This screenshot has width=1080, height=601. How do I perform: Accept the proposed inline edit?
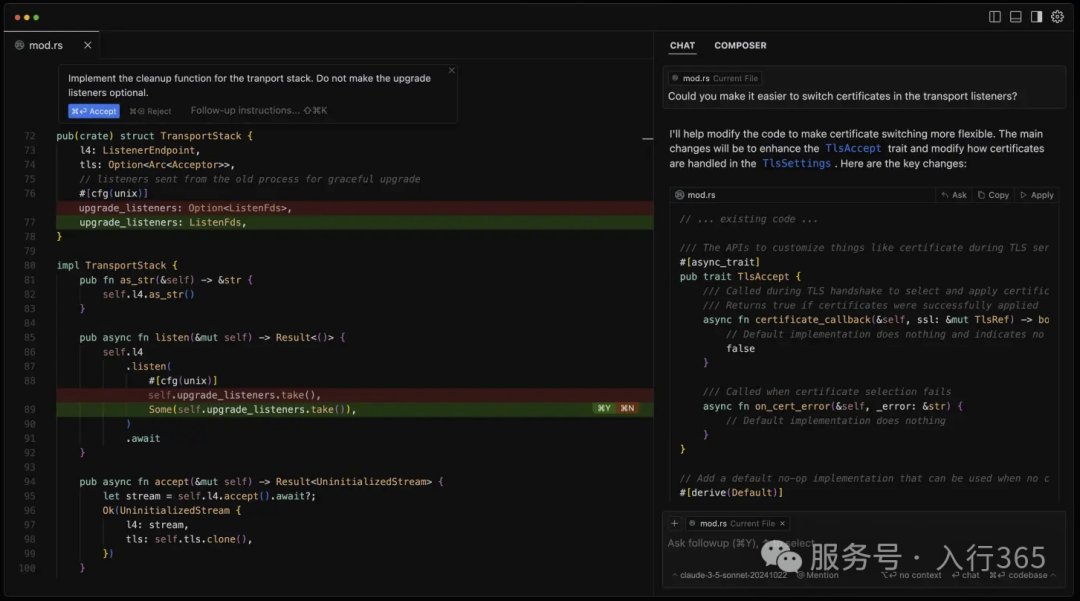pyautogui.click(x=93, y=111)
